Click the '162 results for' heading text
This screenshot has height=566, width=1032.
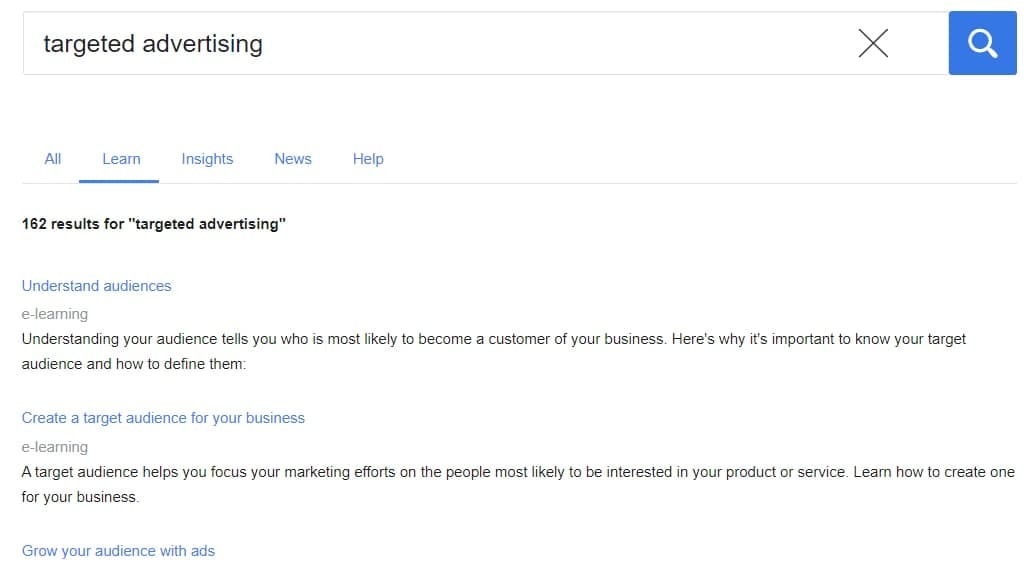(72, 224)
